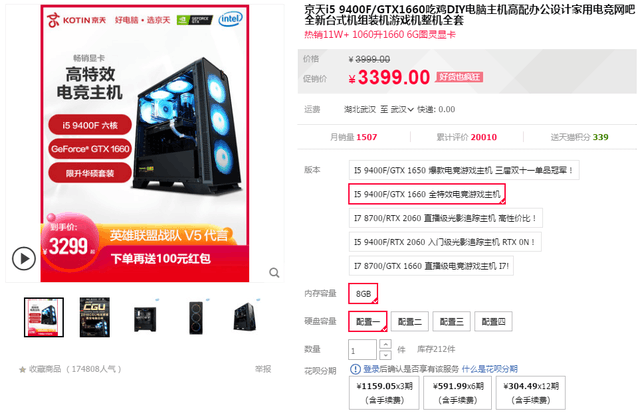640x415 pixels.
Task: Decrease quantity with the down arrow
Action: pos(385,355)
